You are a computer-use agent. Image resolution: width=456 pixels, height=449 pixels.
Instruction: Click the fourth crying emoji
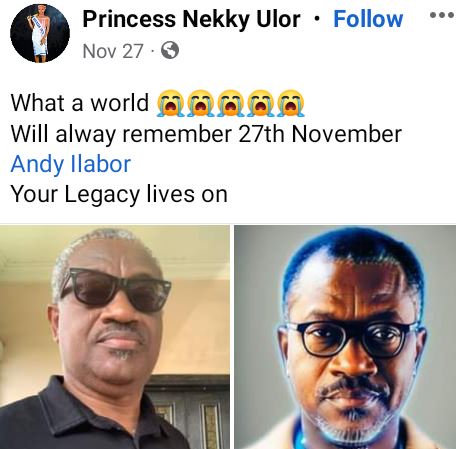coord(261,103)
